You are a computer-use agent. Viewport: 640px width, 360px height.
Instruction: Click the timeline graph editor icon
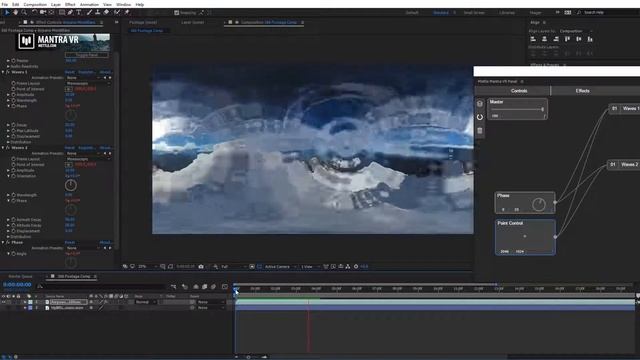coord(224,287)
